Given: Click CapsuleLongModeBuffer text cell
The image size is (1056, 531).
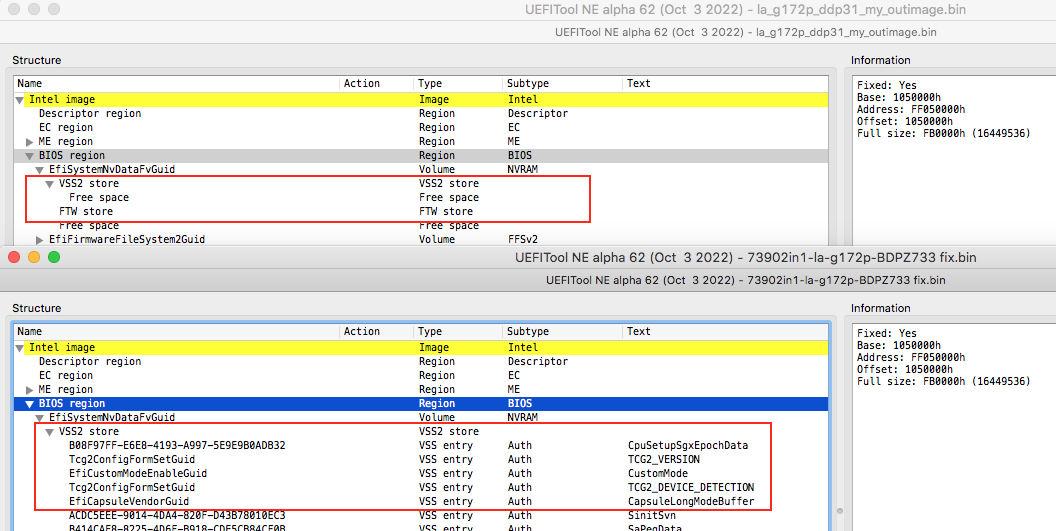Looking at the screenshot, I should (691, 502).
